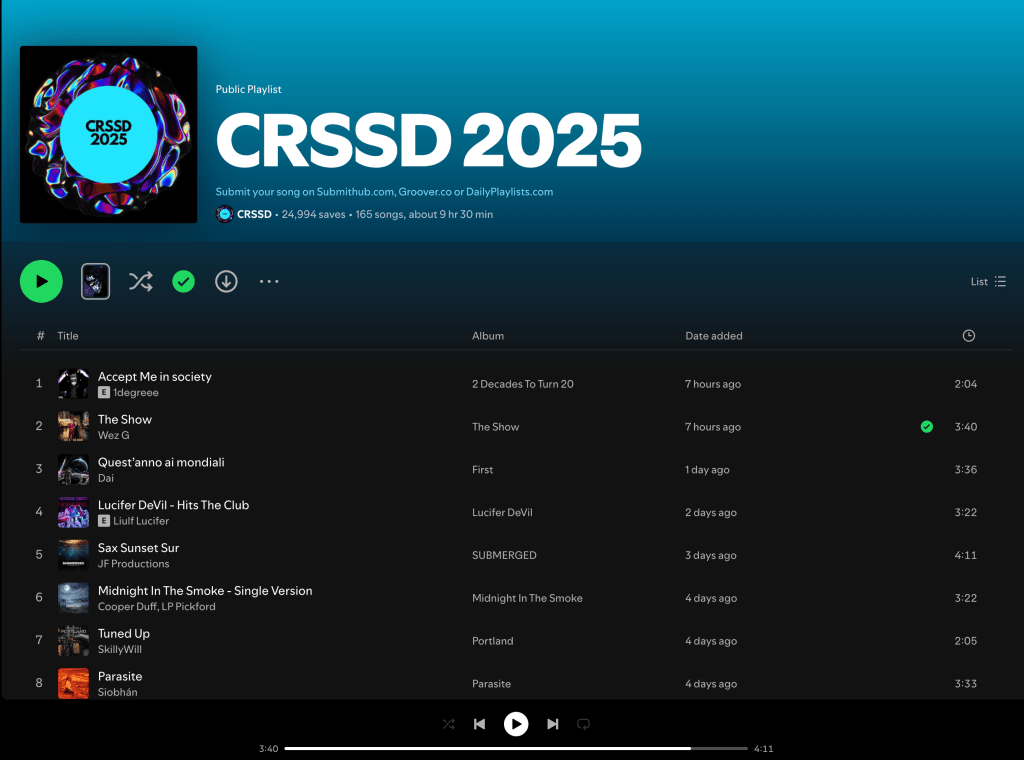Open the playlist preview card thumbnail
1024x760 pixels.
tap(95, 281)
